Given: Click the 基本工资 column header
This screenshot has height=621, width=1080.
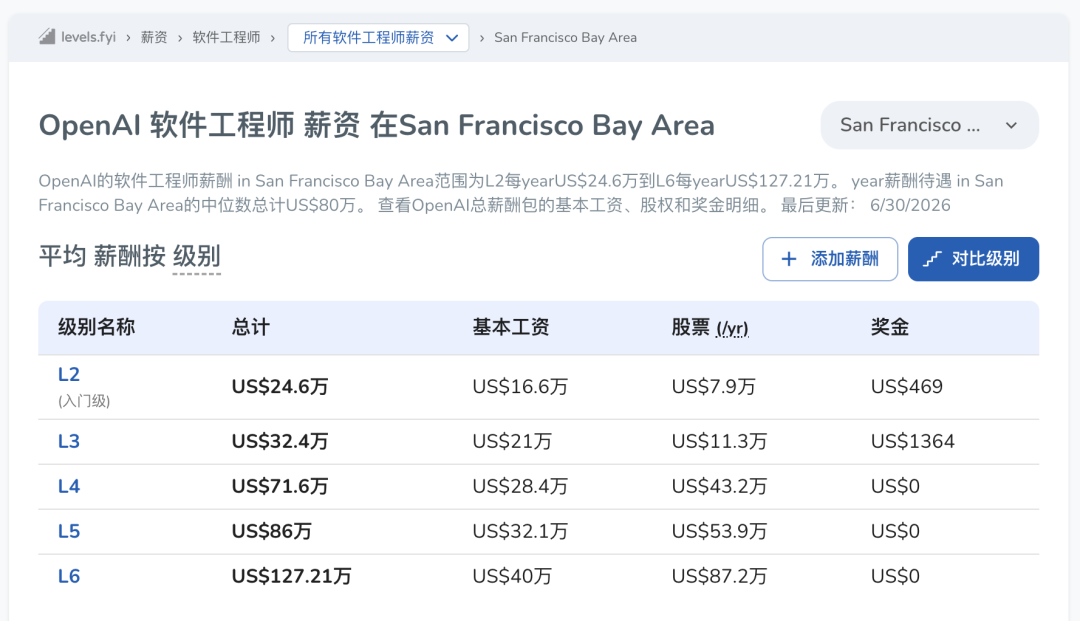Looking at the screenshot, I should pos(510,327).
